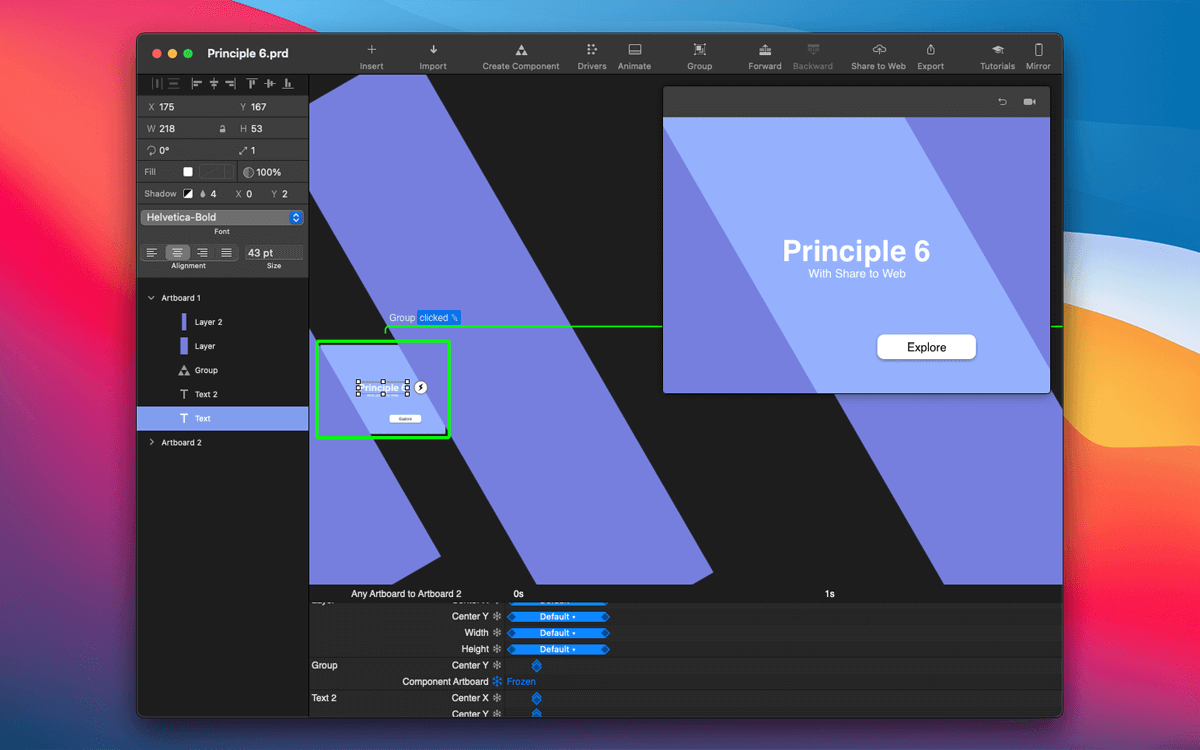1200x750 pixels.
Task: Click the Fill image/gradient well
Action: tap(217, 172)
